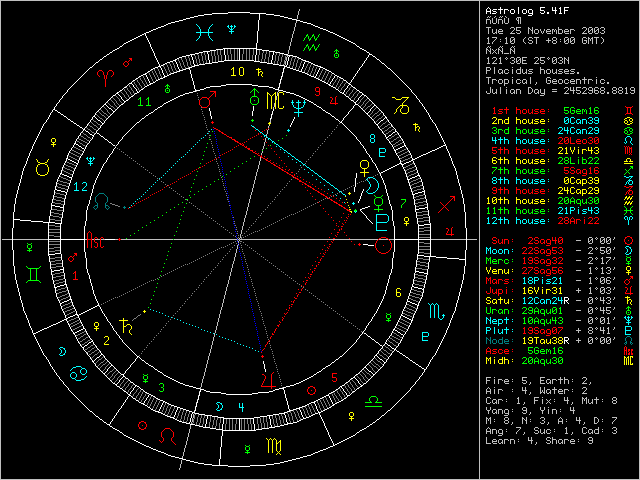Click the Aries glyph beside 12th house row
This screenshot has height=480, width=640.
(629, 220)
